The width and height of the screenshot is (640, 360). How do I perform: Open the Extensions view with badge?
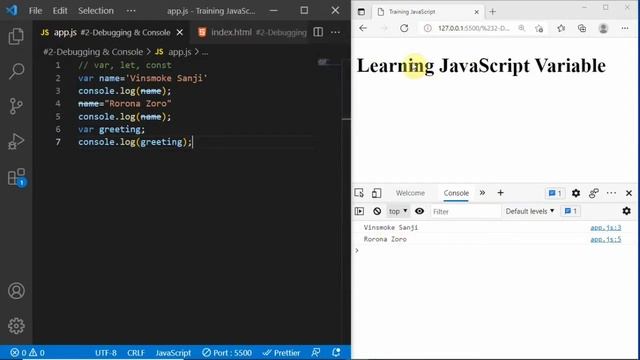point(17,178)
